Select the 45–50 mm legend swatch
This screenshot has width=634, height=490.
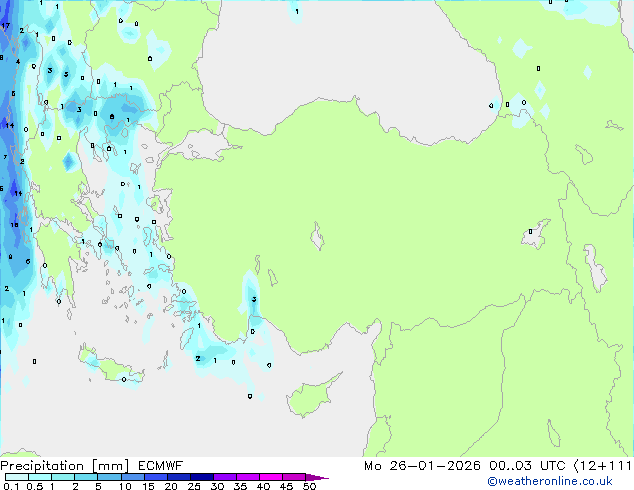[294, 477]
